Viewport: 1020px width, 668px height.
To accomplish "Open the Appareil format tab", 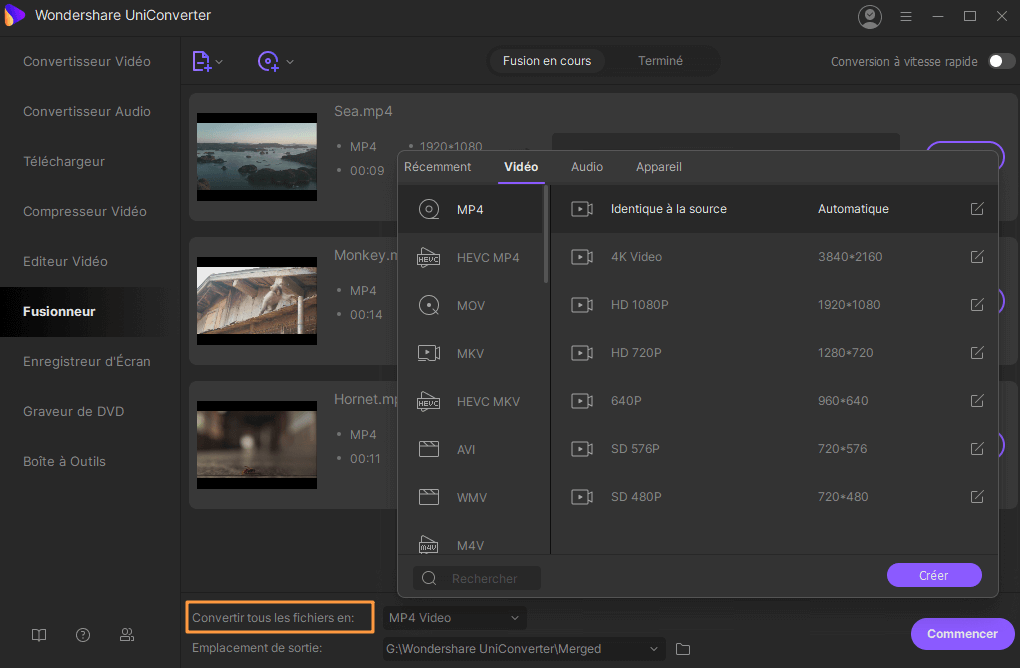I will pos(658,167).
